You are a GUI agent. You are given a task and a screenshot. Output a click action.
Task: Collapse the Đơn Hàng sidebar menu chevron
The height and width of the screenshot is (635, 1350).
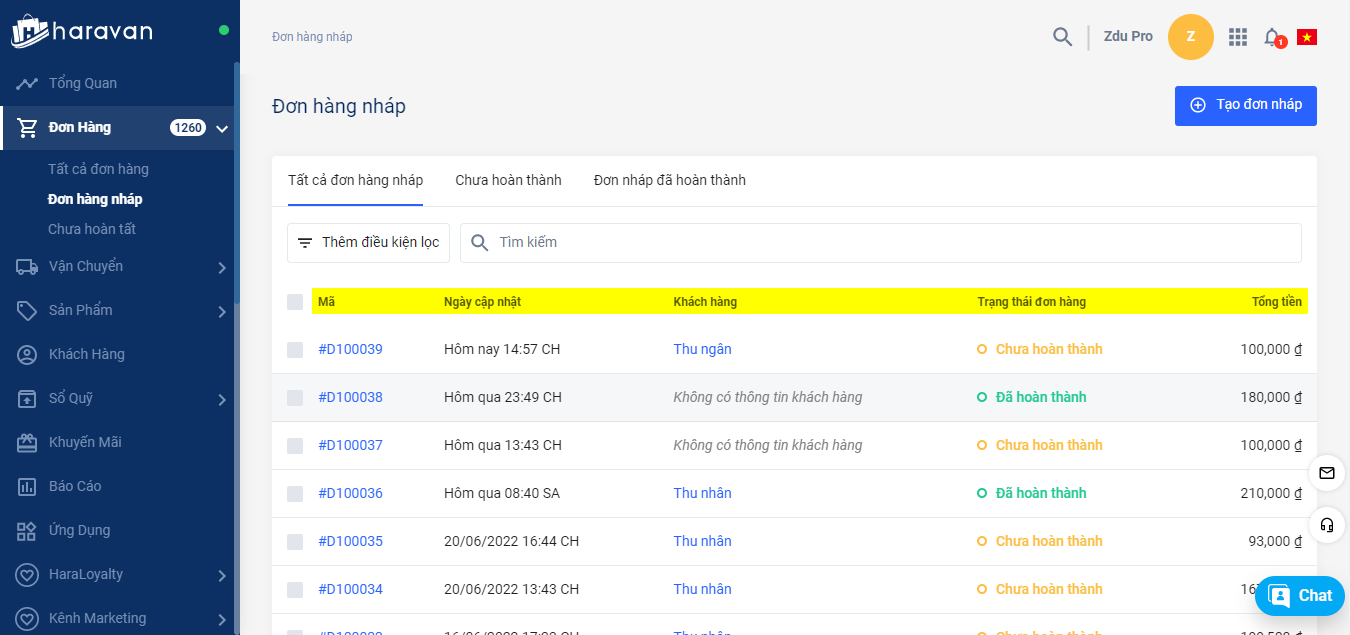(x=222, y=128)
